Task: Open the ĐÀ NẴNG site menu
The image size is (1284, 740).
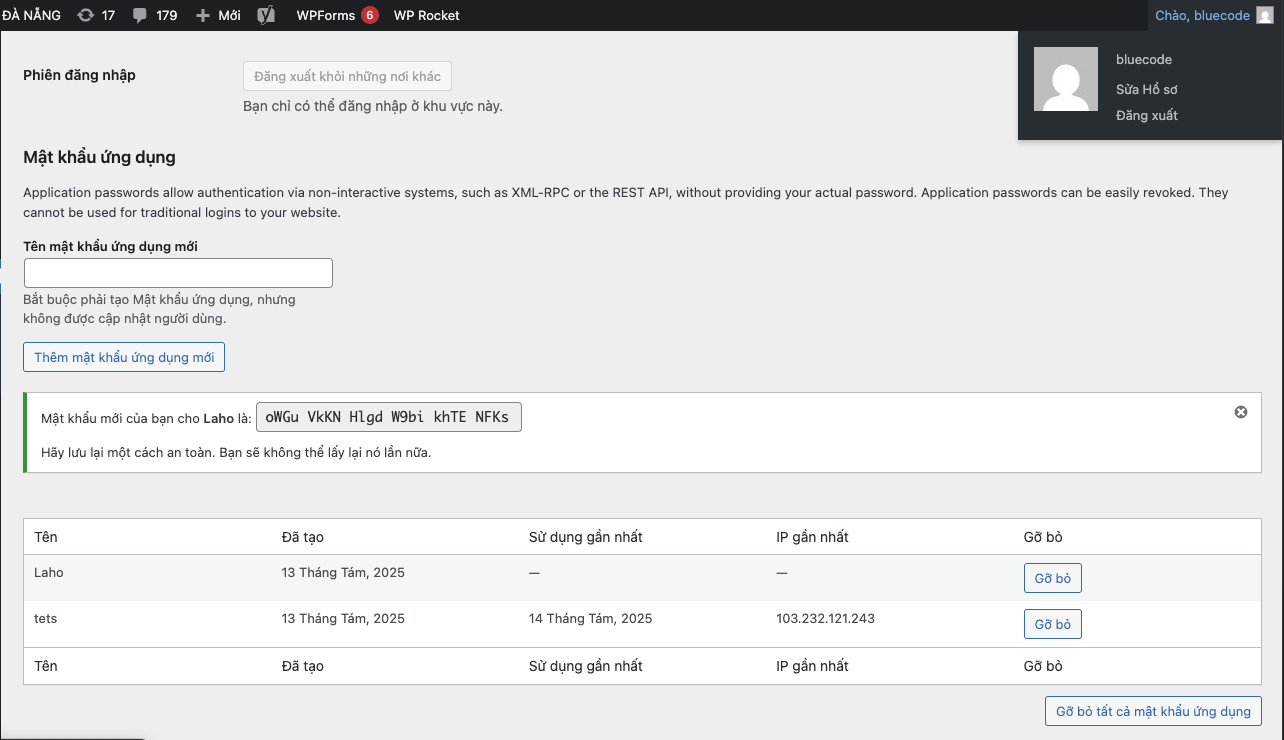Action: [x=31, y=15]
